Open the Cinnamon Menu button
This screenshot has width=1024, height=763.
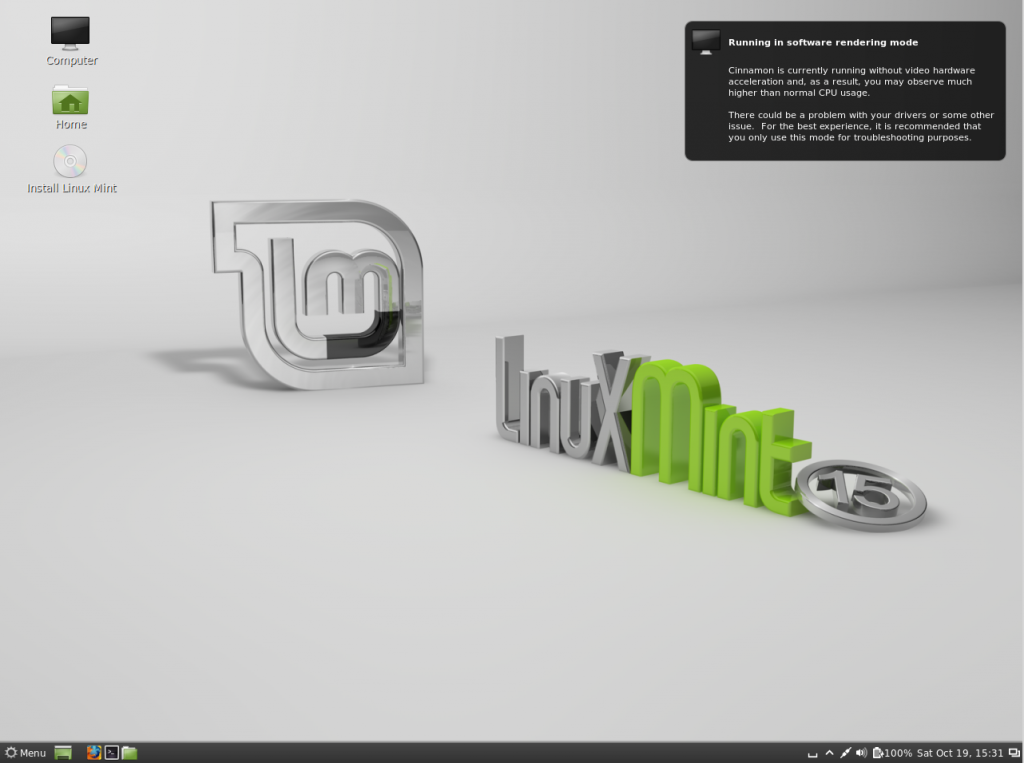[x=25, y=753]
